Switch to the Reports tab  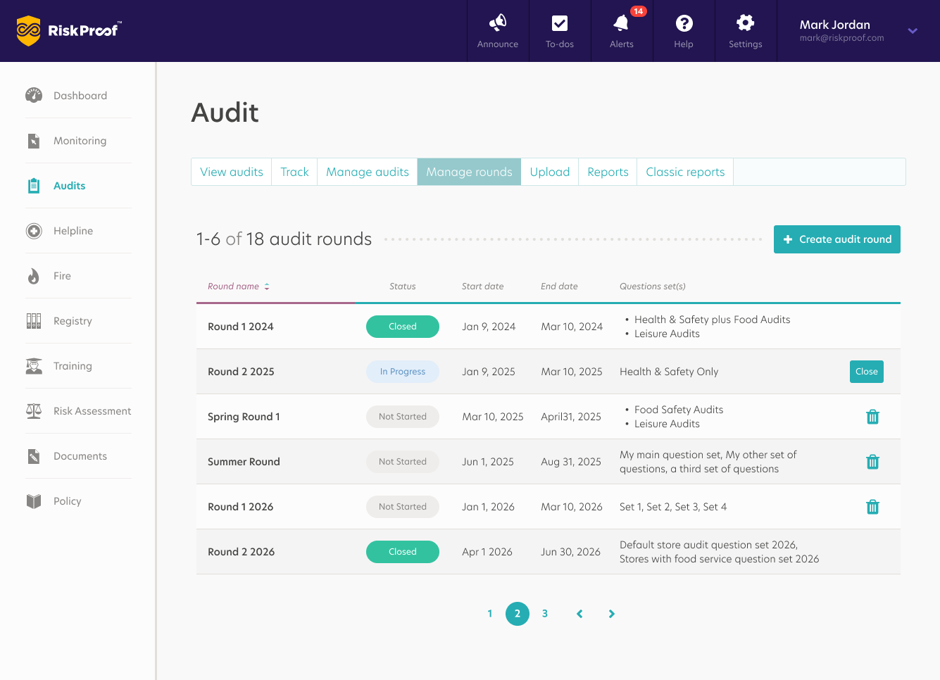pyautogui.click(x=608, y=172)
